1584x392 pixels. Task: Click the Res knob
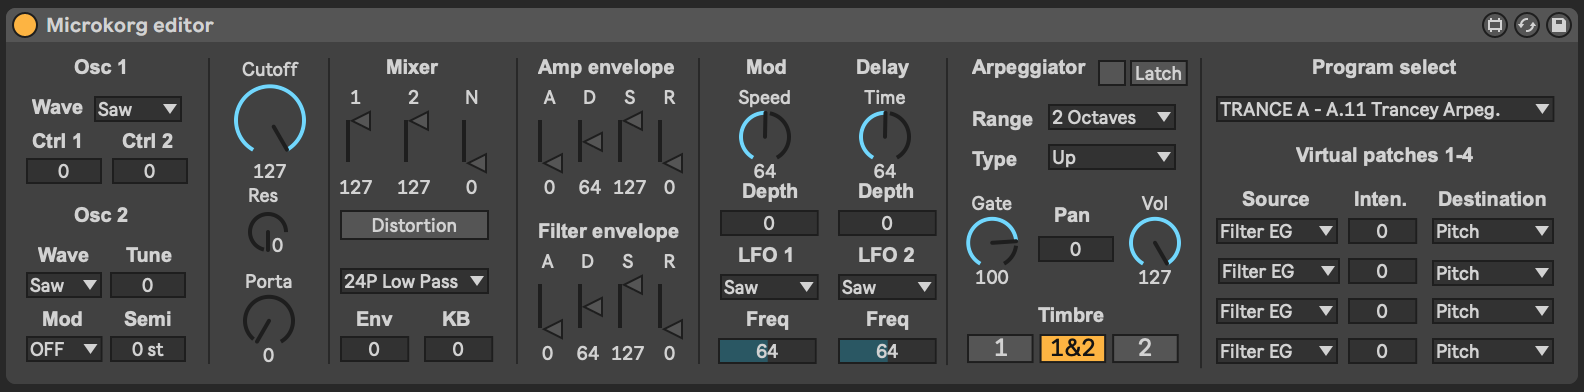coord(267,232)
